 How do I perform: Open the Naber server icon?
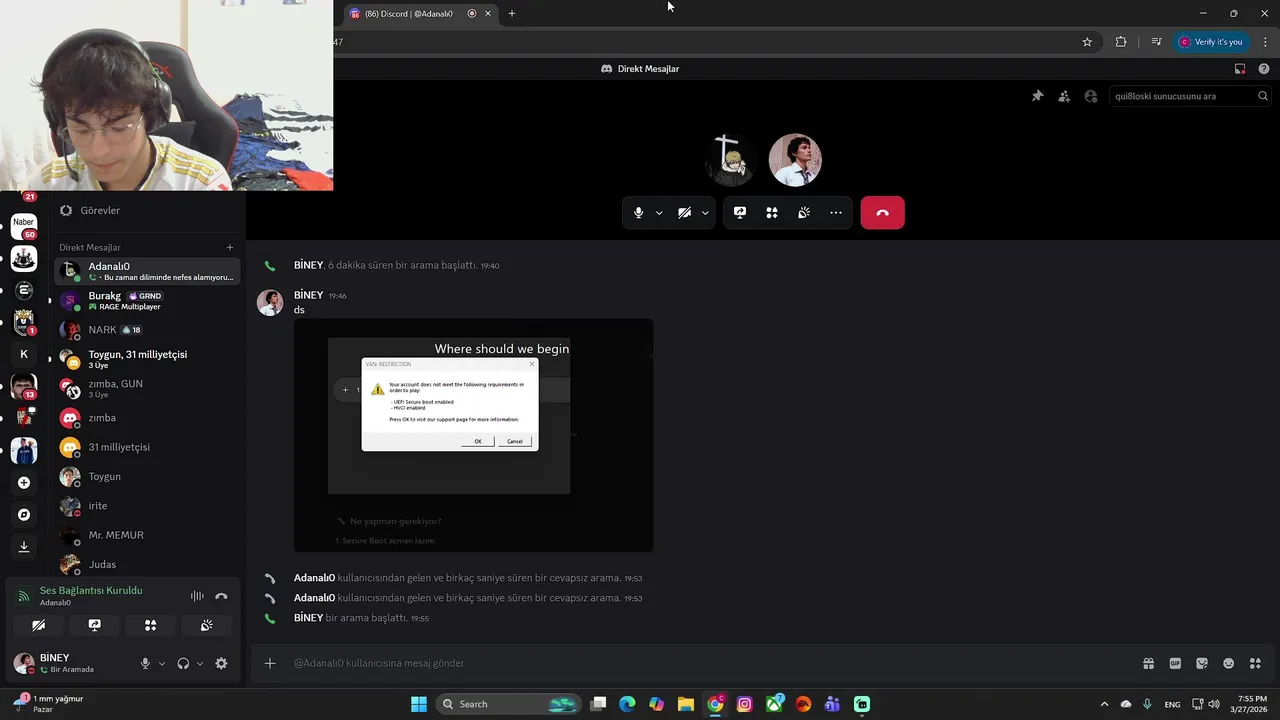tap(24, 227)
